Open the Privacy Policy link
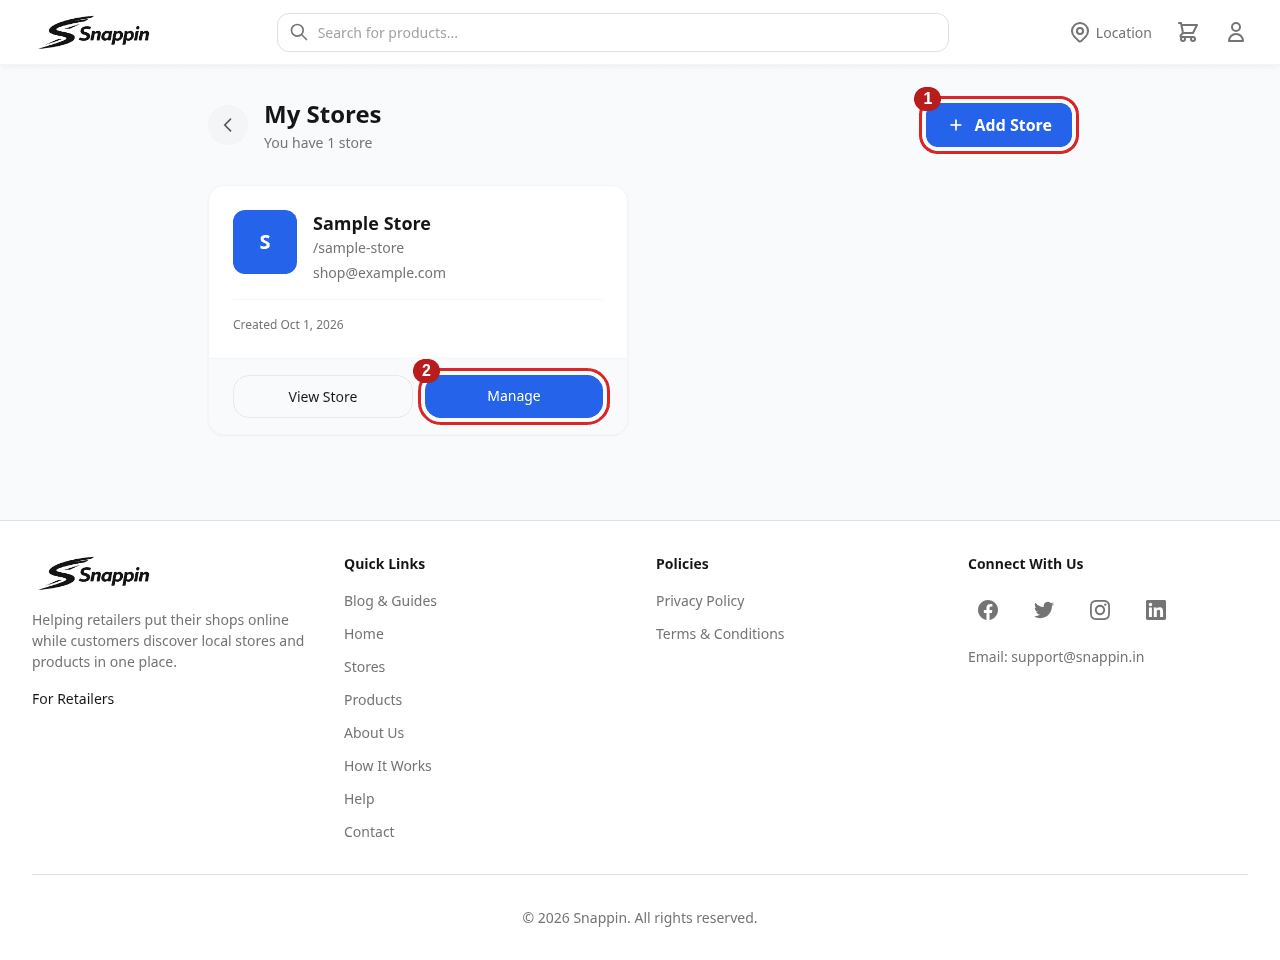Screen dimensions: 1280x960 (x=700, y=601)
